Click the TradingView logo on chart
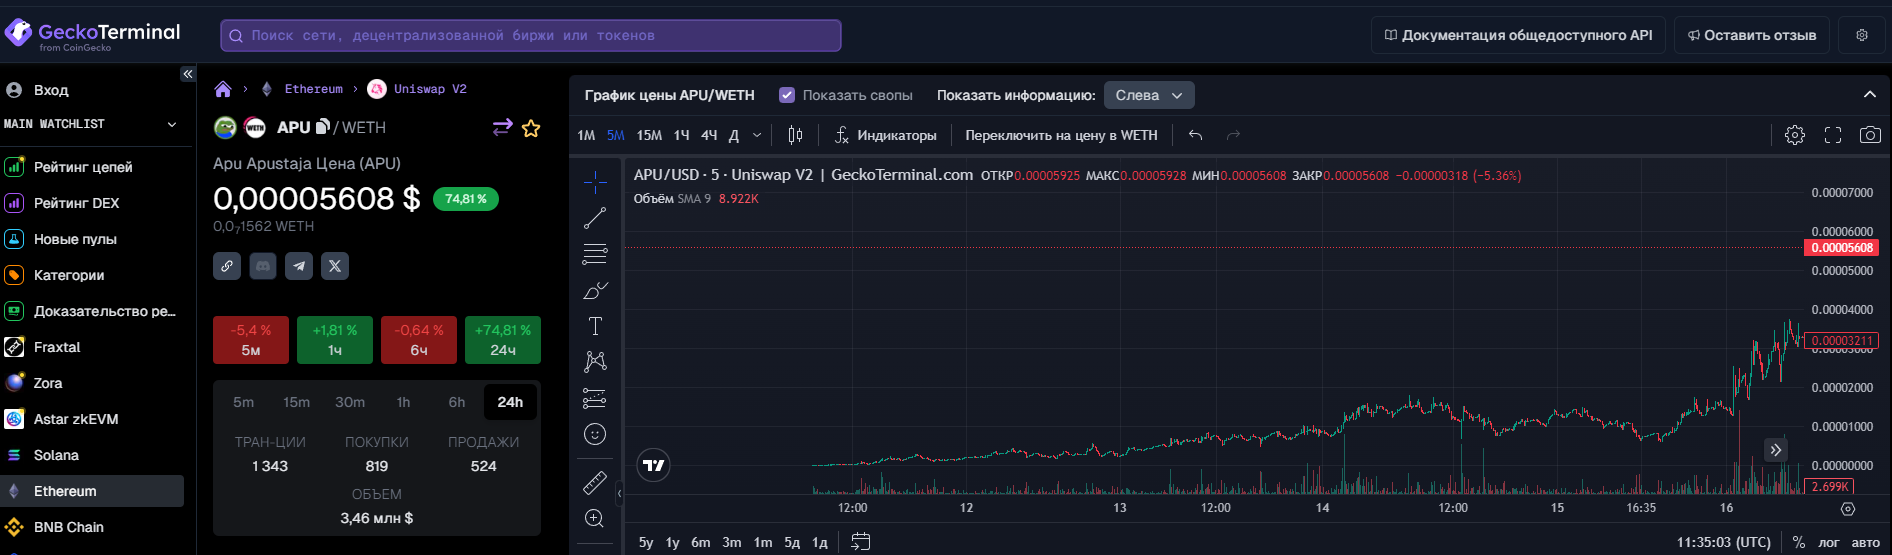This screenshot has height=555, width=1892. pyautogui.click(x=653, y=465)
